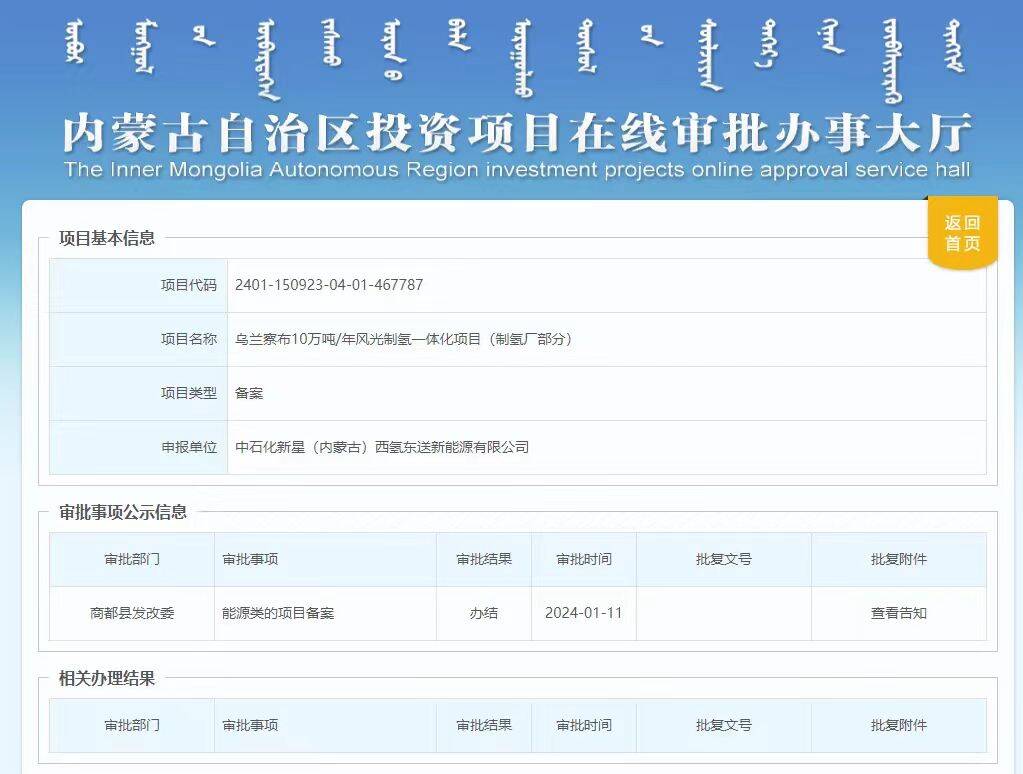Click the 商都县发改委 department cell
Image resolution: width=1023 pixels, height=774 pixels.
pos(132,613)
